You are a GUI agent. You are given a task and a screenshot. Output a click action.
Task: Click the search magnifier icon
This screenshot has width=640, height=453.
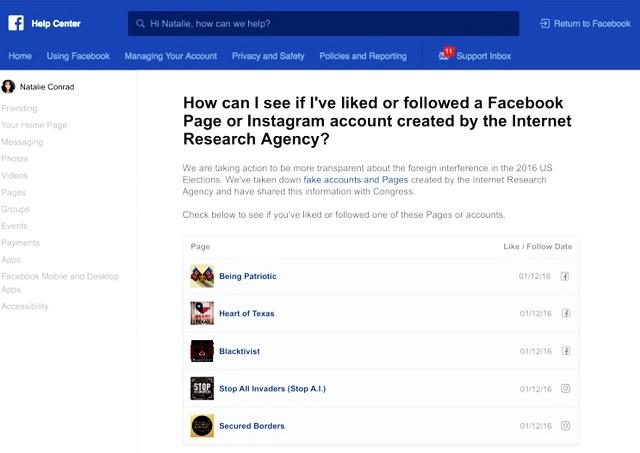pos(140,23)
